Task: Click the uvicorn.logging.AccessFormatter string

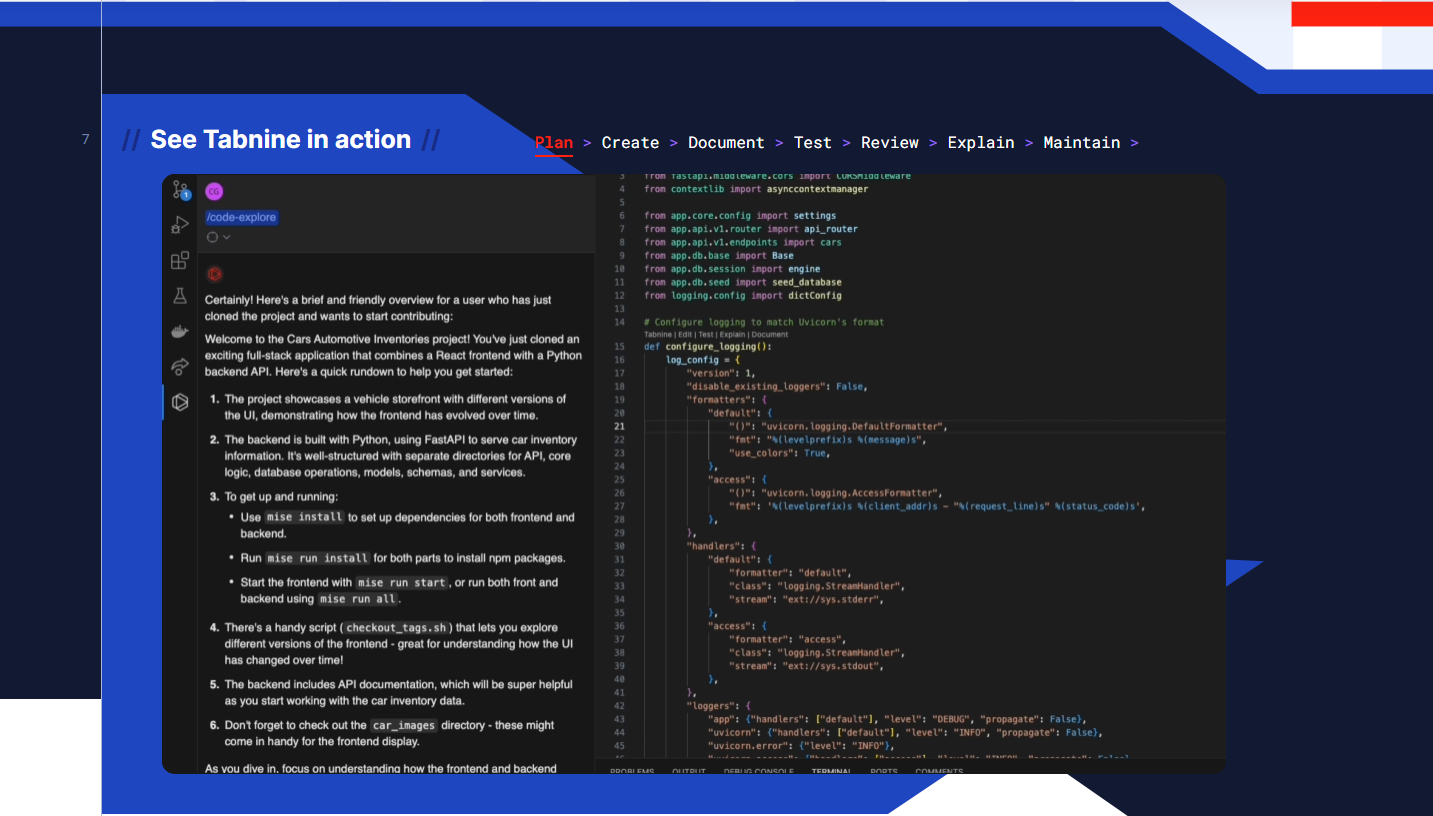Action: 851,493
